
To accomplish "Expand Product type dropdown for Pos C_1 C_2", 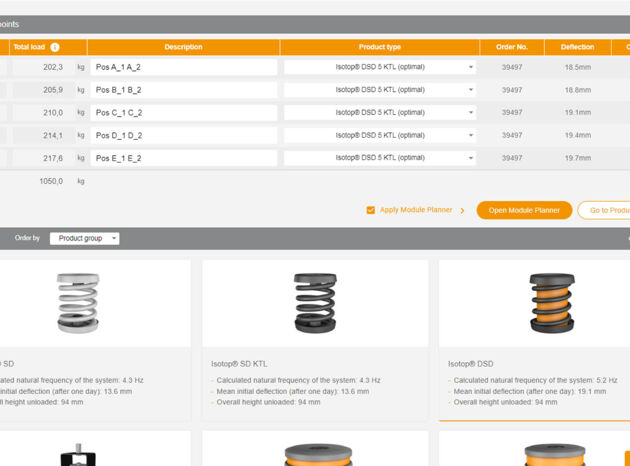I will point(379,113).
